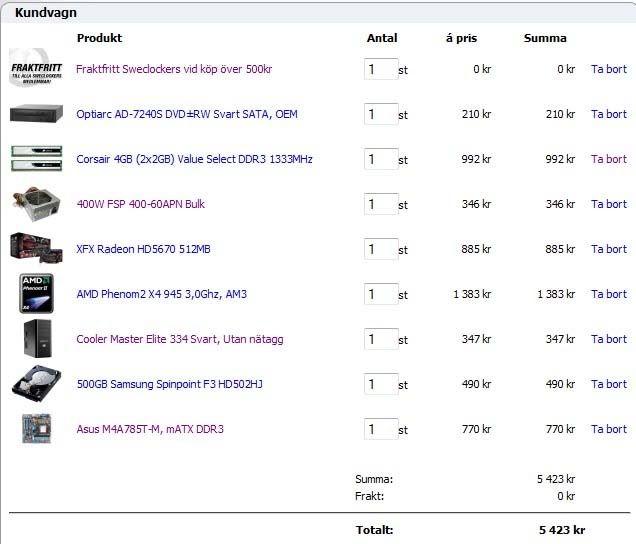This screenshot has height=544, width=636.
Task: Remove Asus M4A785T-M with Ta bort
Action: (608, 429)
